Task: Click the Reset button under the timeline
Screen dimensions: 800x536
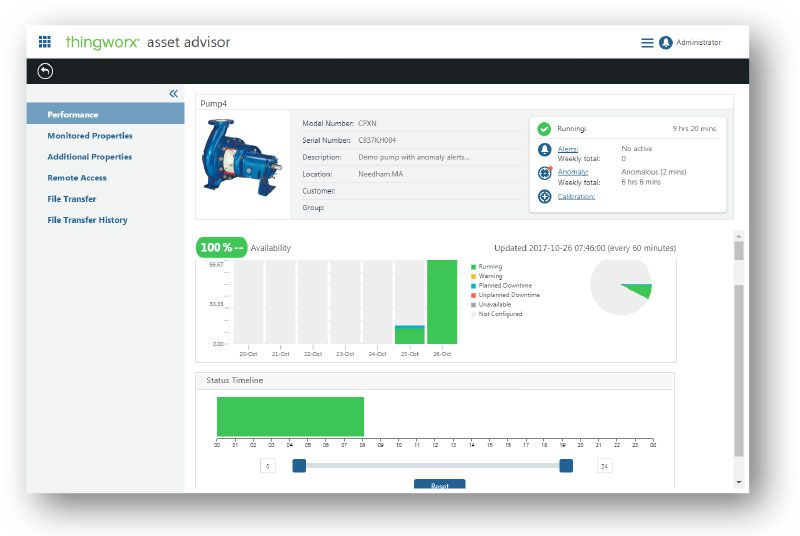Action: (x=440, y=484)
